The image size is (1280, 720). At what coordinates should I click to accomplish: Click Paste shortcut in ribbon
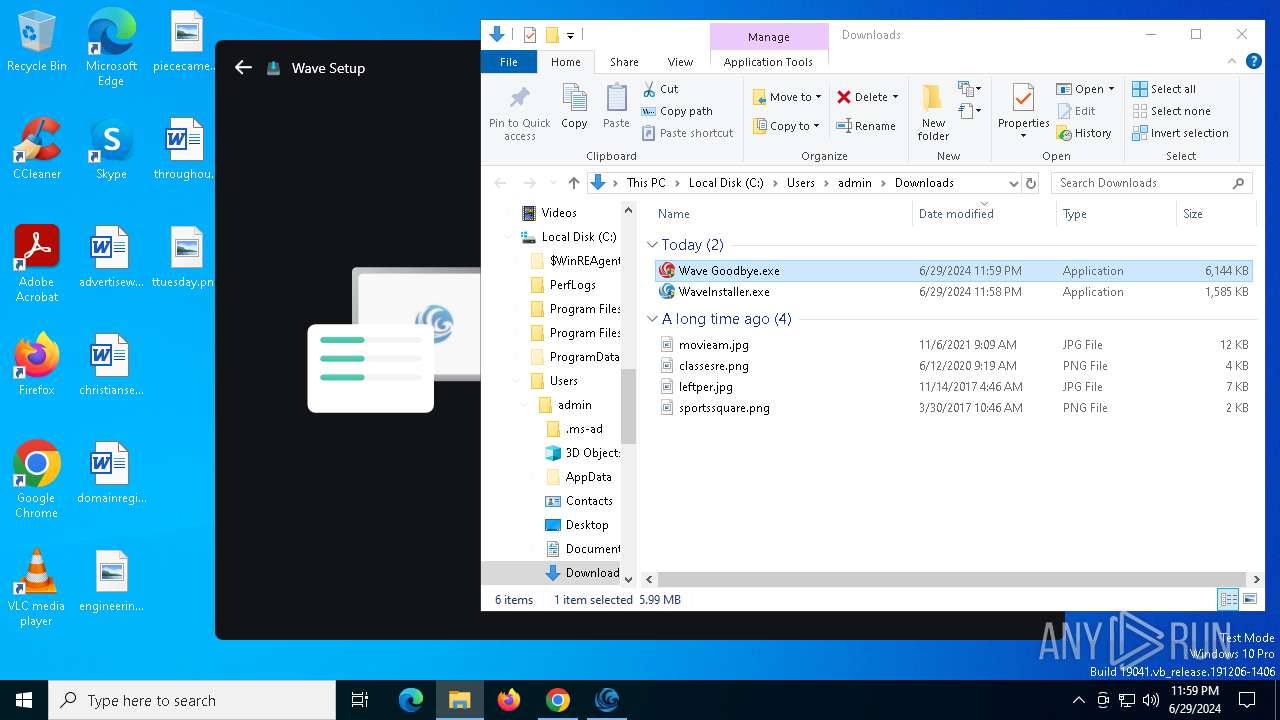[687, 133]
